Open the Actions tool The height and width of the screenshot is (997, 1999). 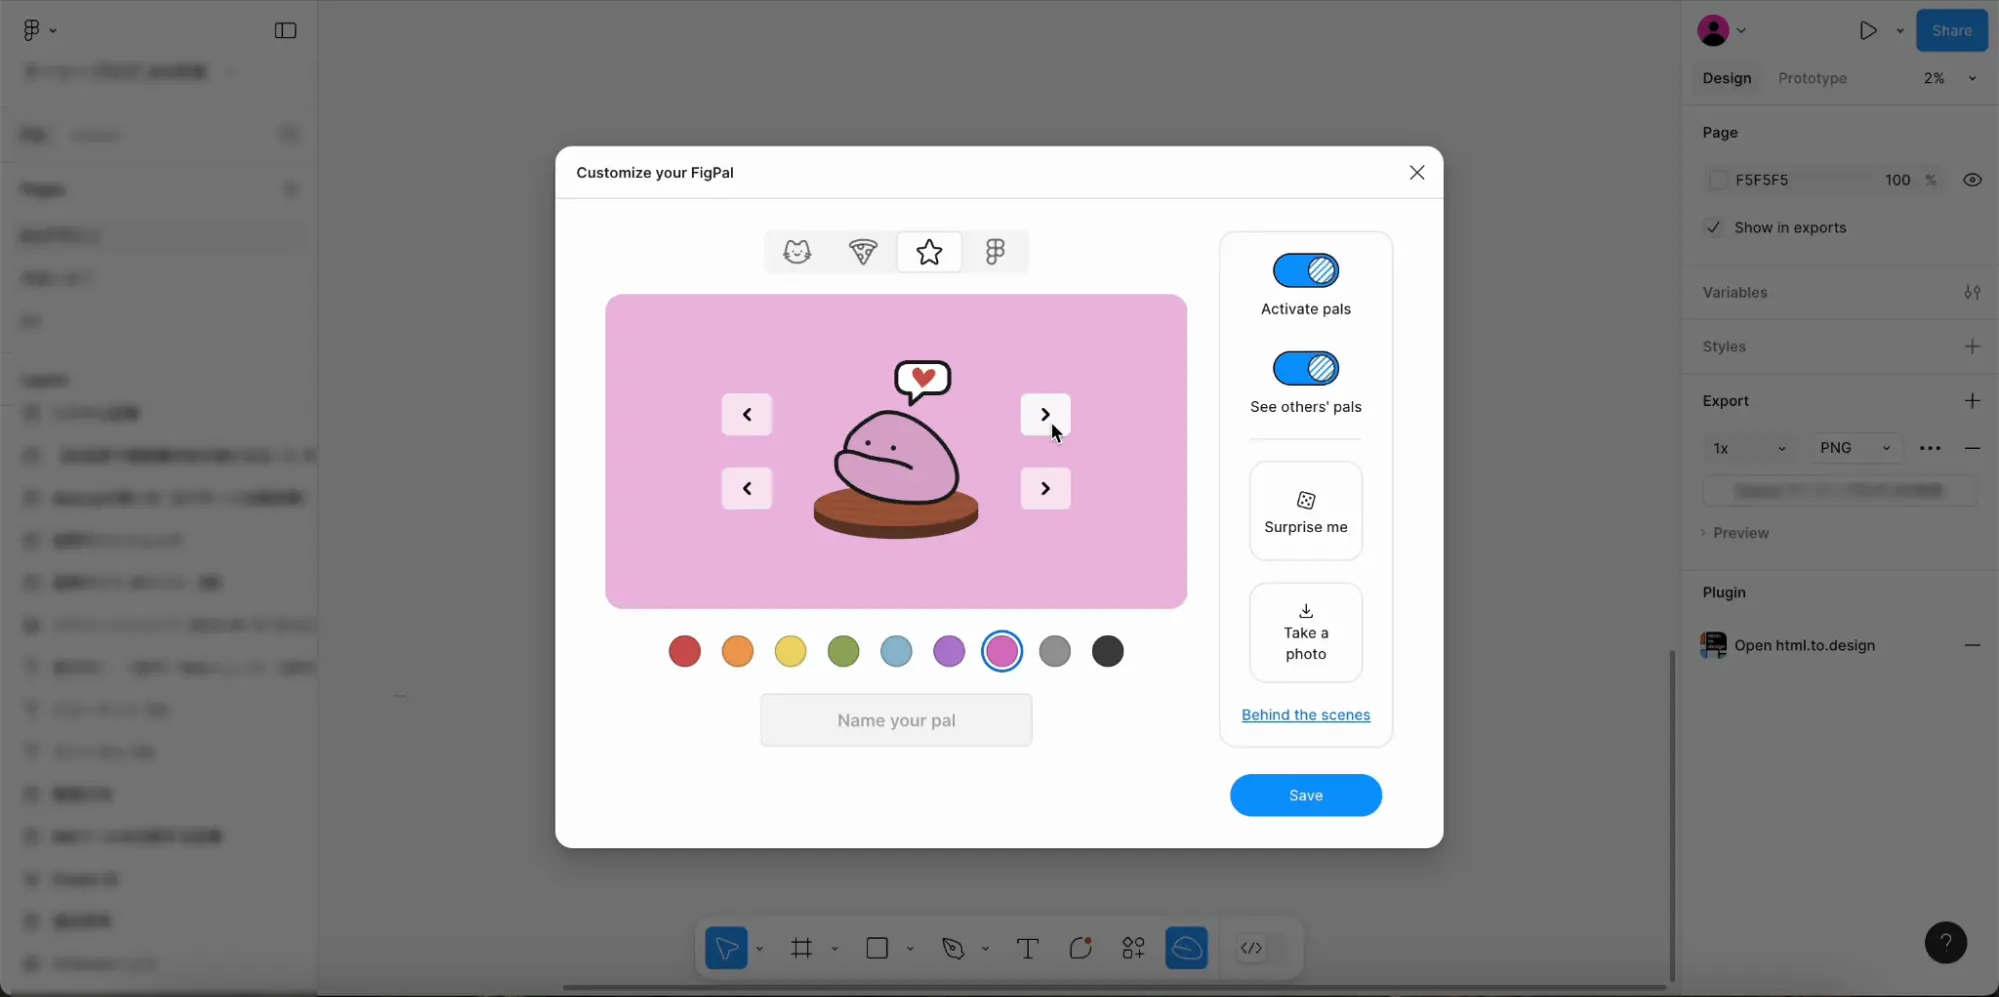point(1133,948)
